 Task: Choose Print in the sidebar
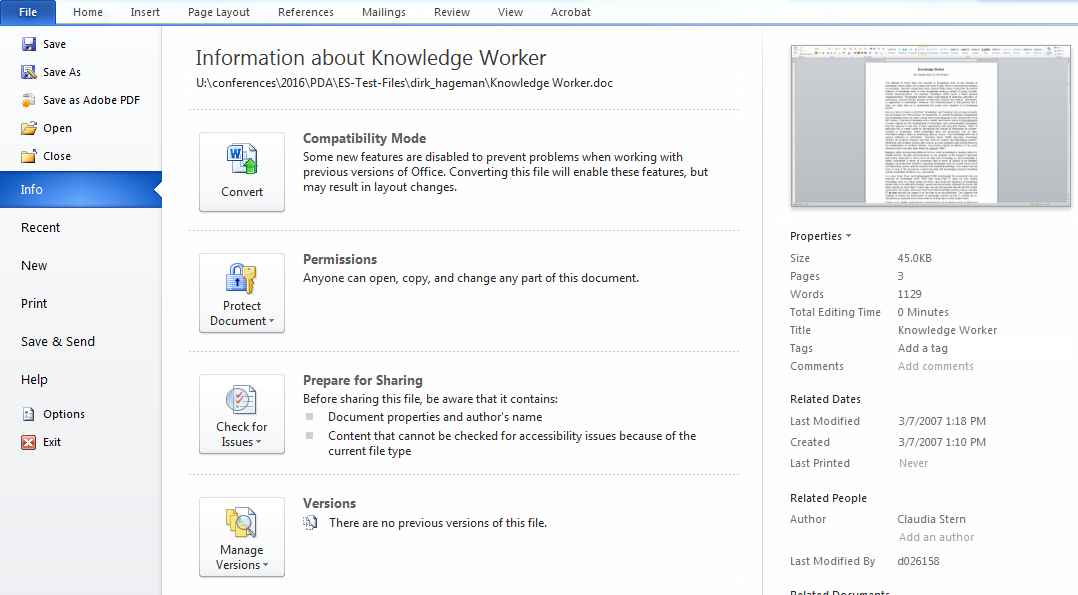tap(34, 303)
